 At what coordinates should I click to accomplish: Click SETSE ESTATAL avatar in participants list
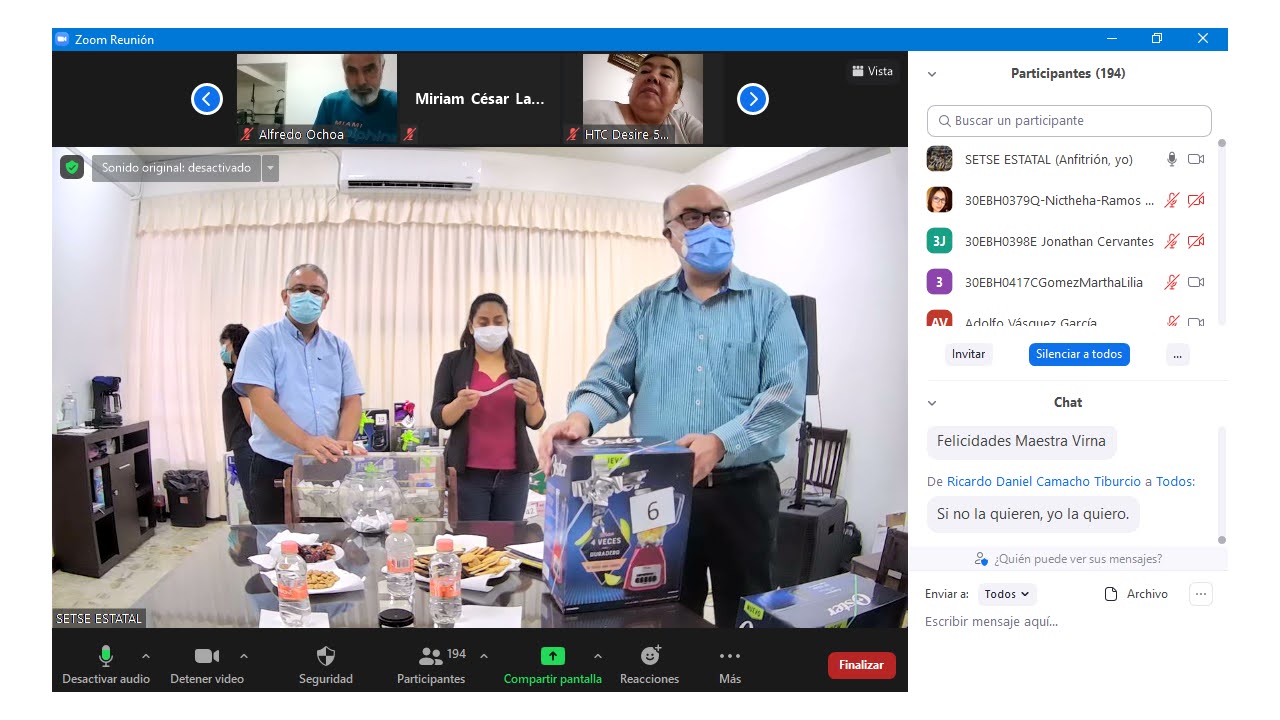coord(939,159)
